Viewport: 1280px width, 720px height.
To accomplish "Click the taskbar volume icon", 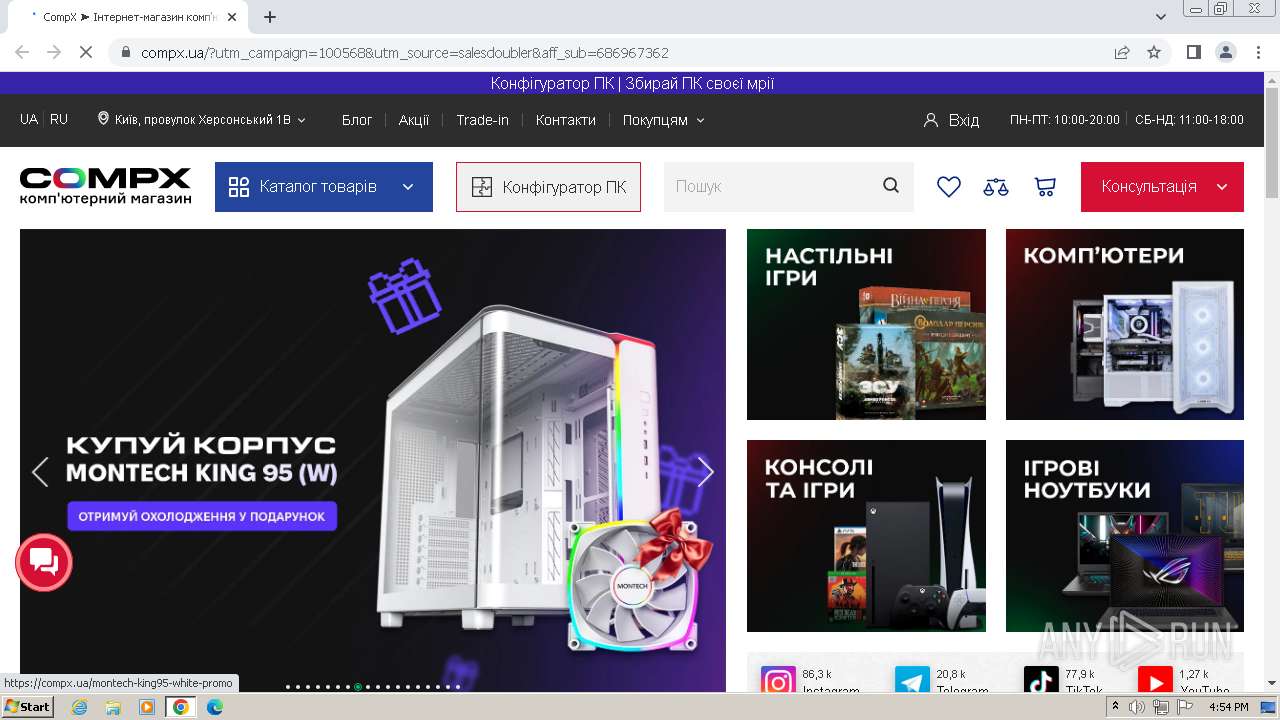I will (x=1137, y=707).
